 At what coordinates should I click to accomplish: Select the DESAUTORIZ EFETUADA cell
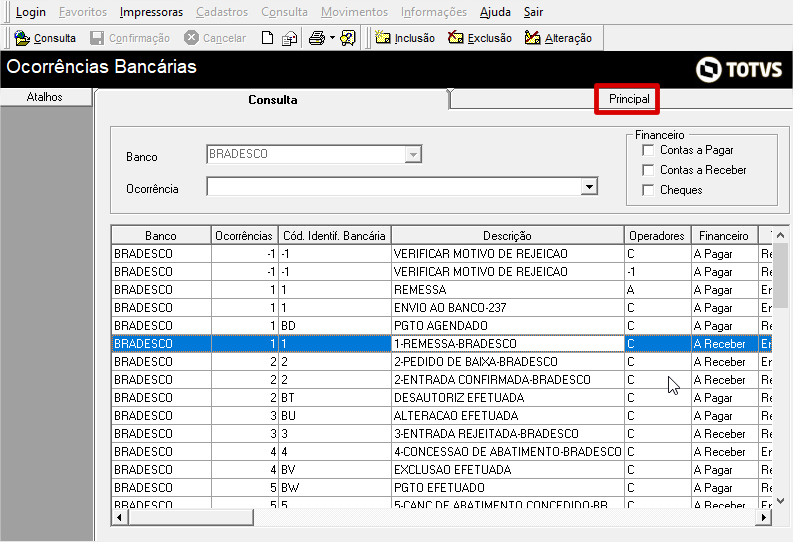pyautogui.click(x=507, y=398)
